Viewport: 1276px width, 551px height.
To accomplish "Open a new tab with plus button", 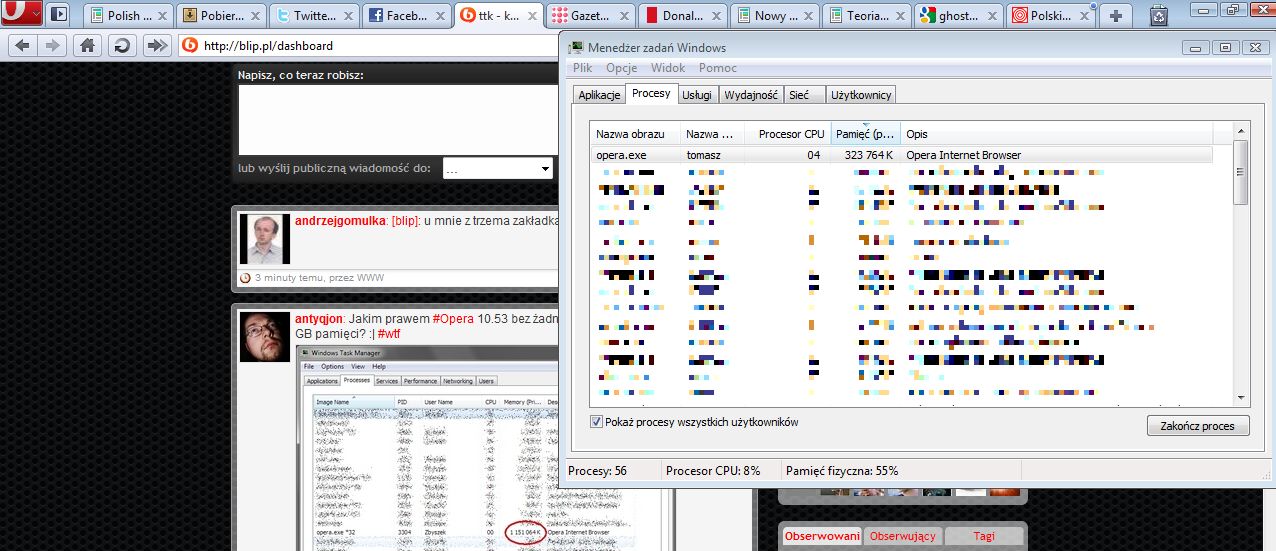I will 1115,16.
